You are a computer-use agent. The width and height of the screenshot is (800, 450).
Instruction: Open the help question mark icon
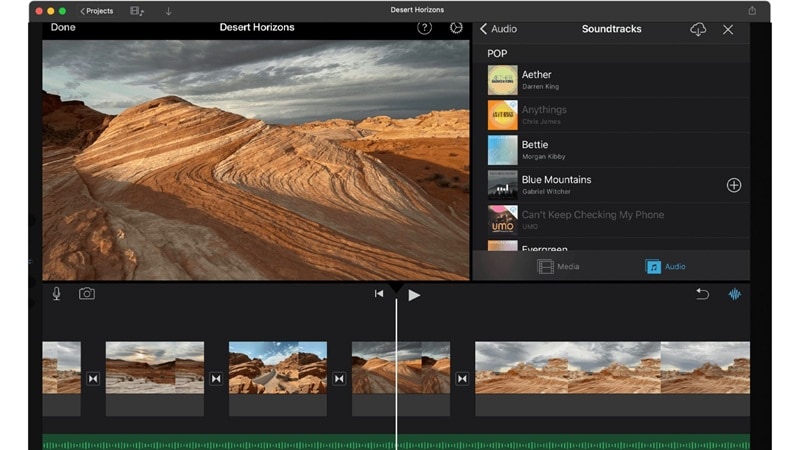click(x=424, y=28)
